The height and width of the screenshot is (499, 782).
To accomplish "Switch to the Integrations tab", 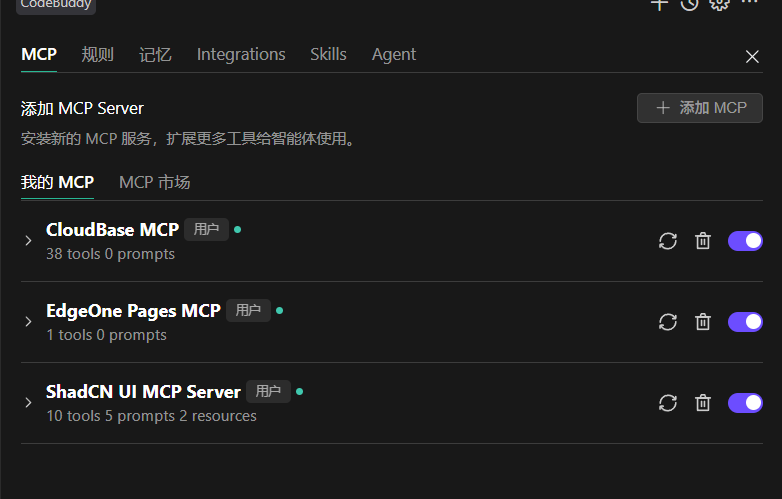I will [x=241, y=54].
